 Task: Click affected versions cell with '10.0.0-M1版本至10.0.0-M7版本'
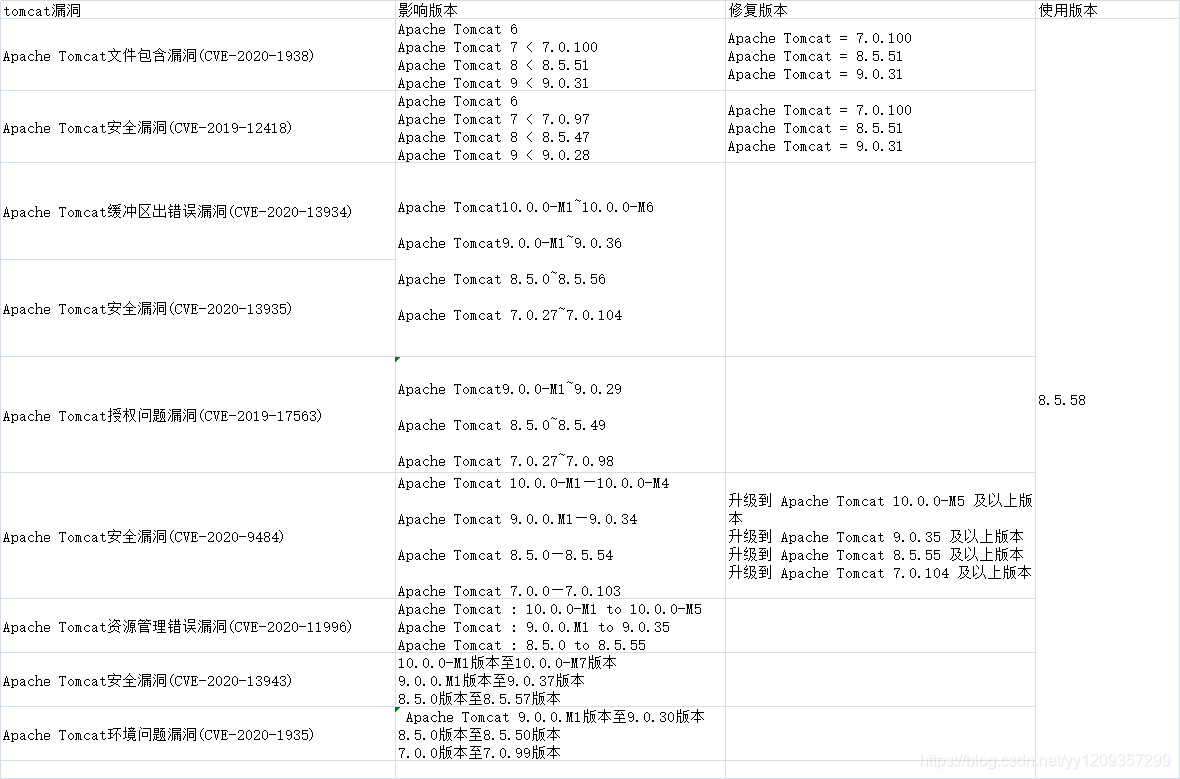point(561,680)
